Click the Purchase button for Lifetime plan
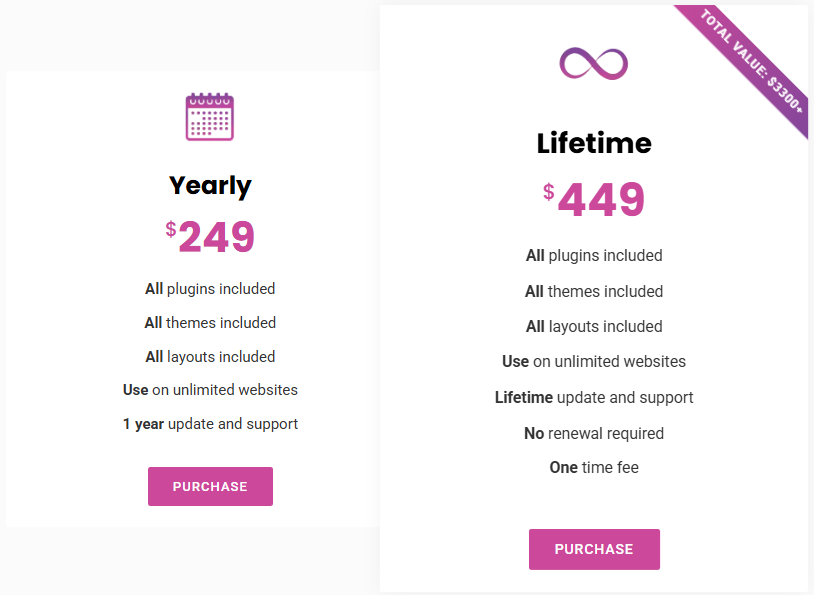This screenshot has width=814, height=595. [x=594, y=549]
